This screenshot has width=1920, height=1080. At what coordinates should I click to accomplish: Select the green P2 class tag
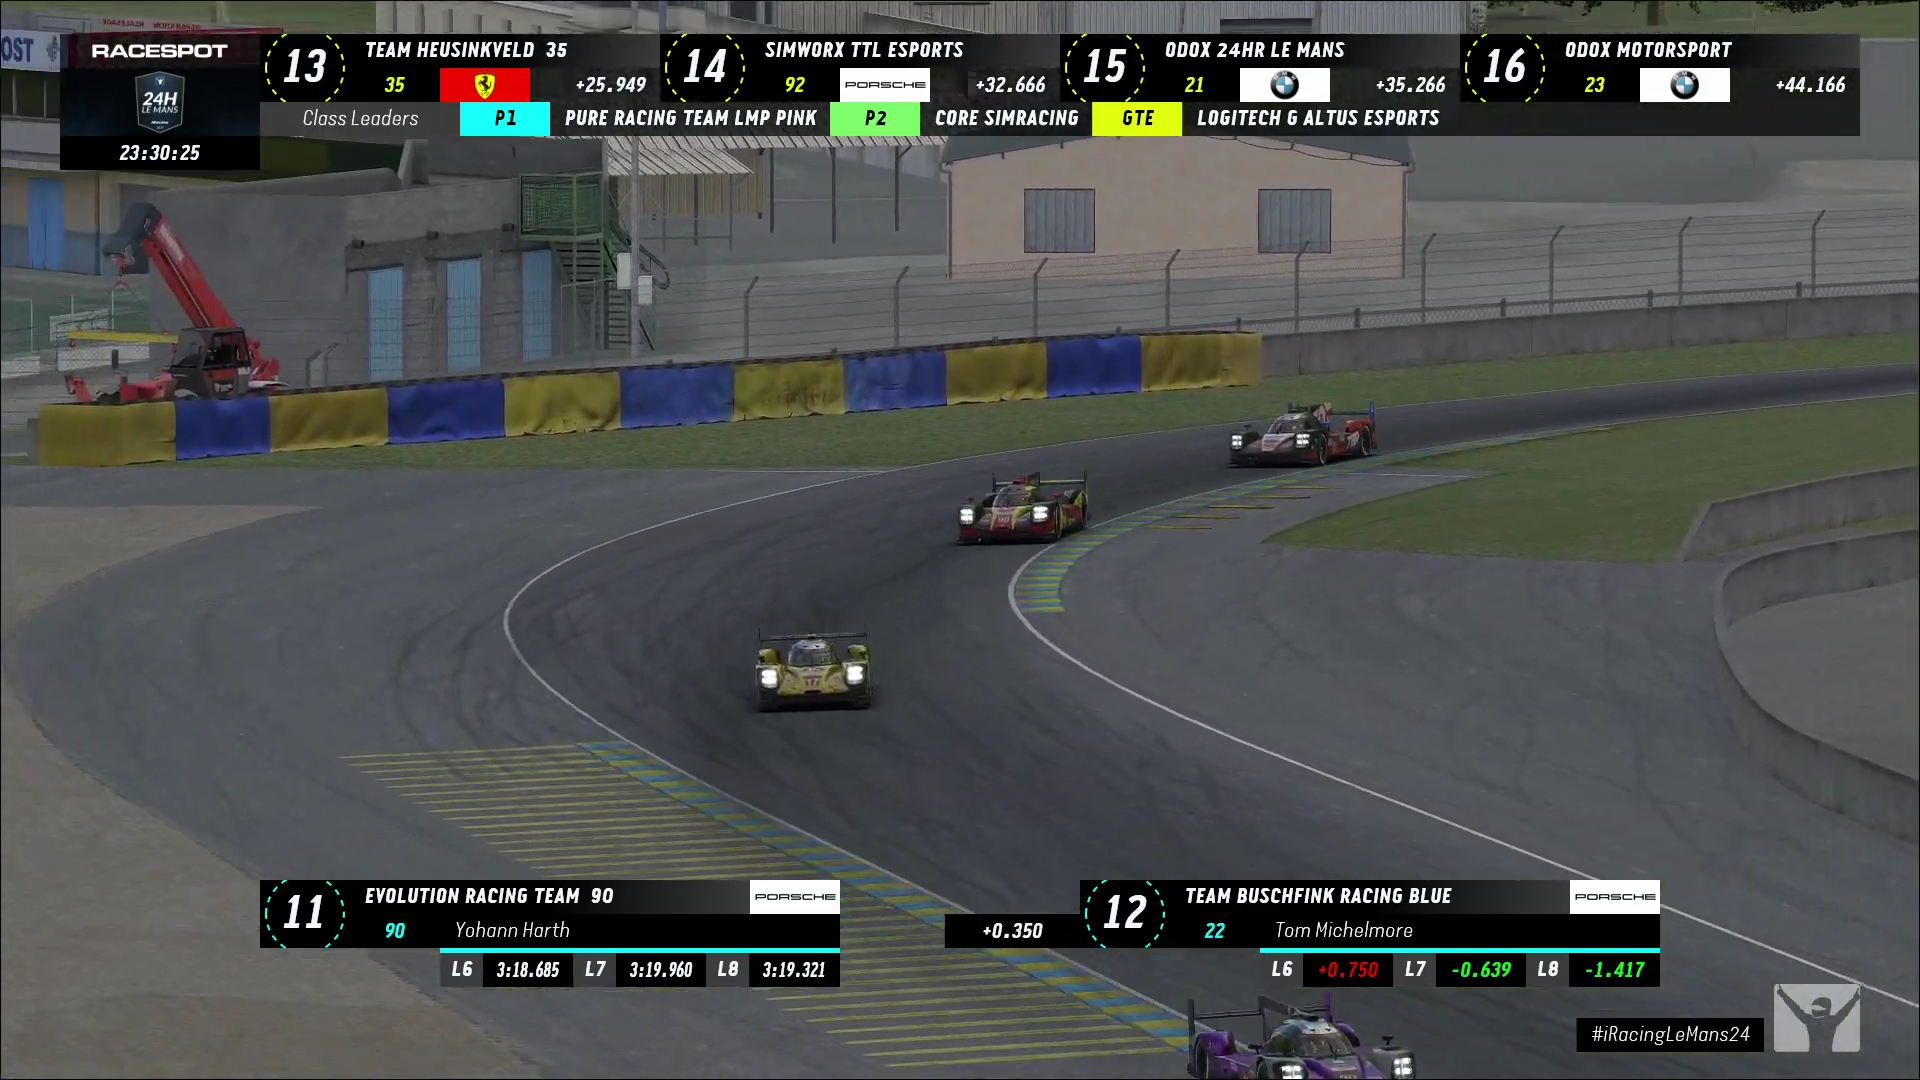875,118
